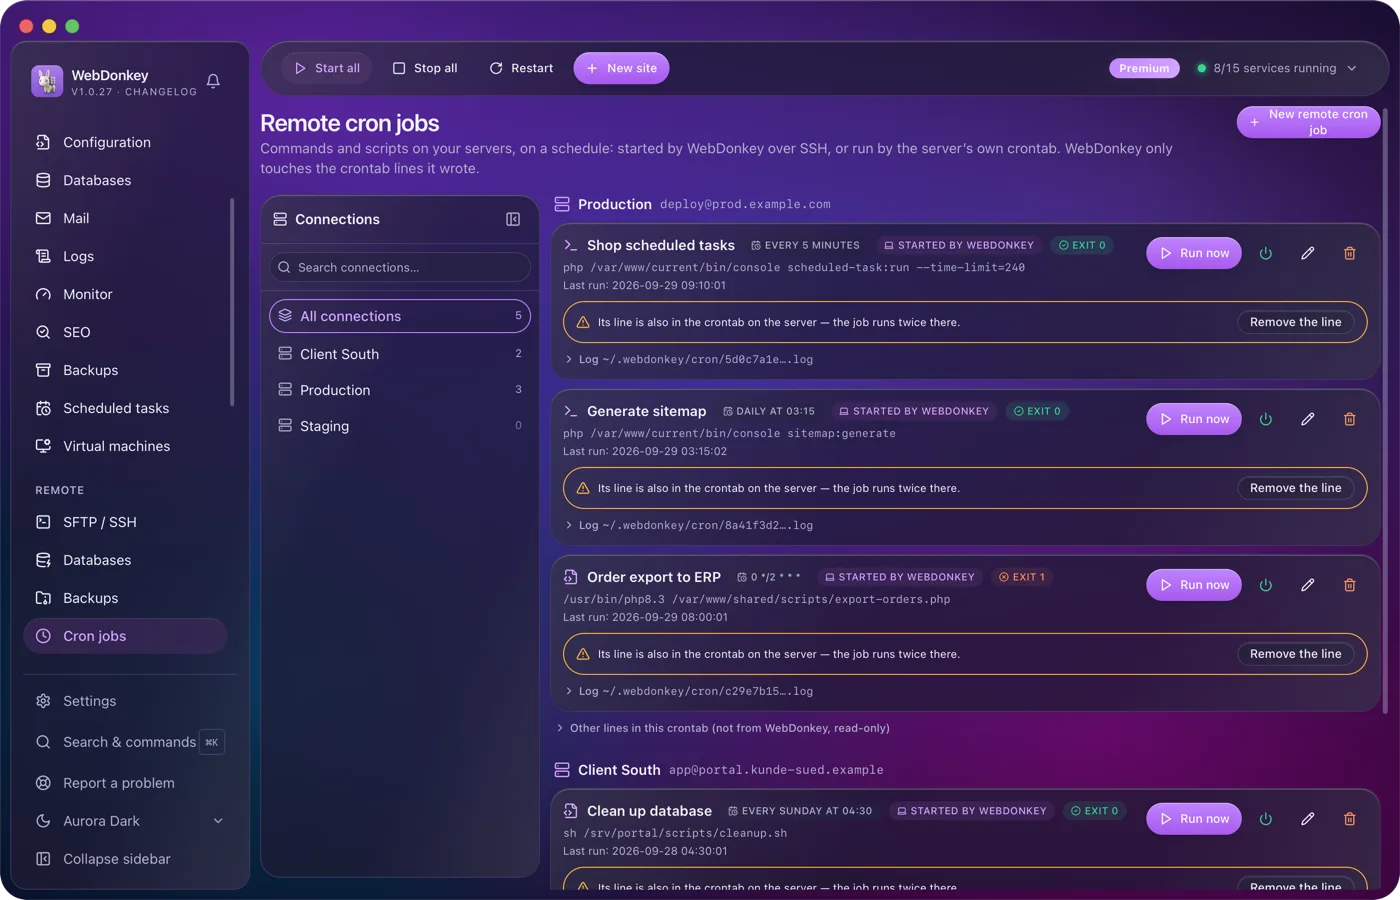The width and height of the screenshot is (1400, 900).
Task: Click New remote cron job button
Action: [1309, 122]
